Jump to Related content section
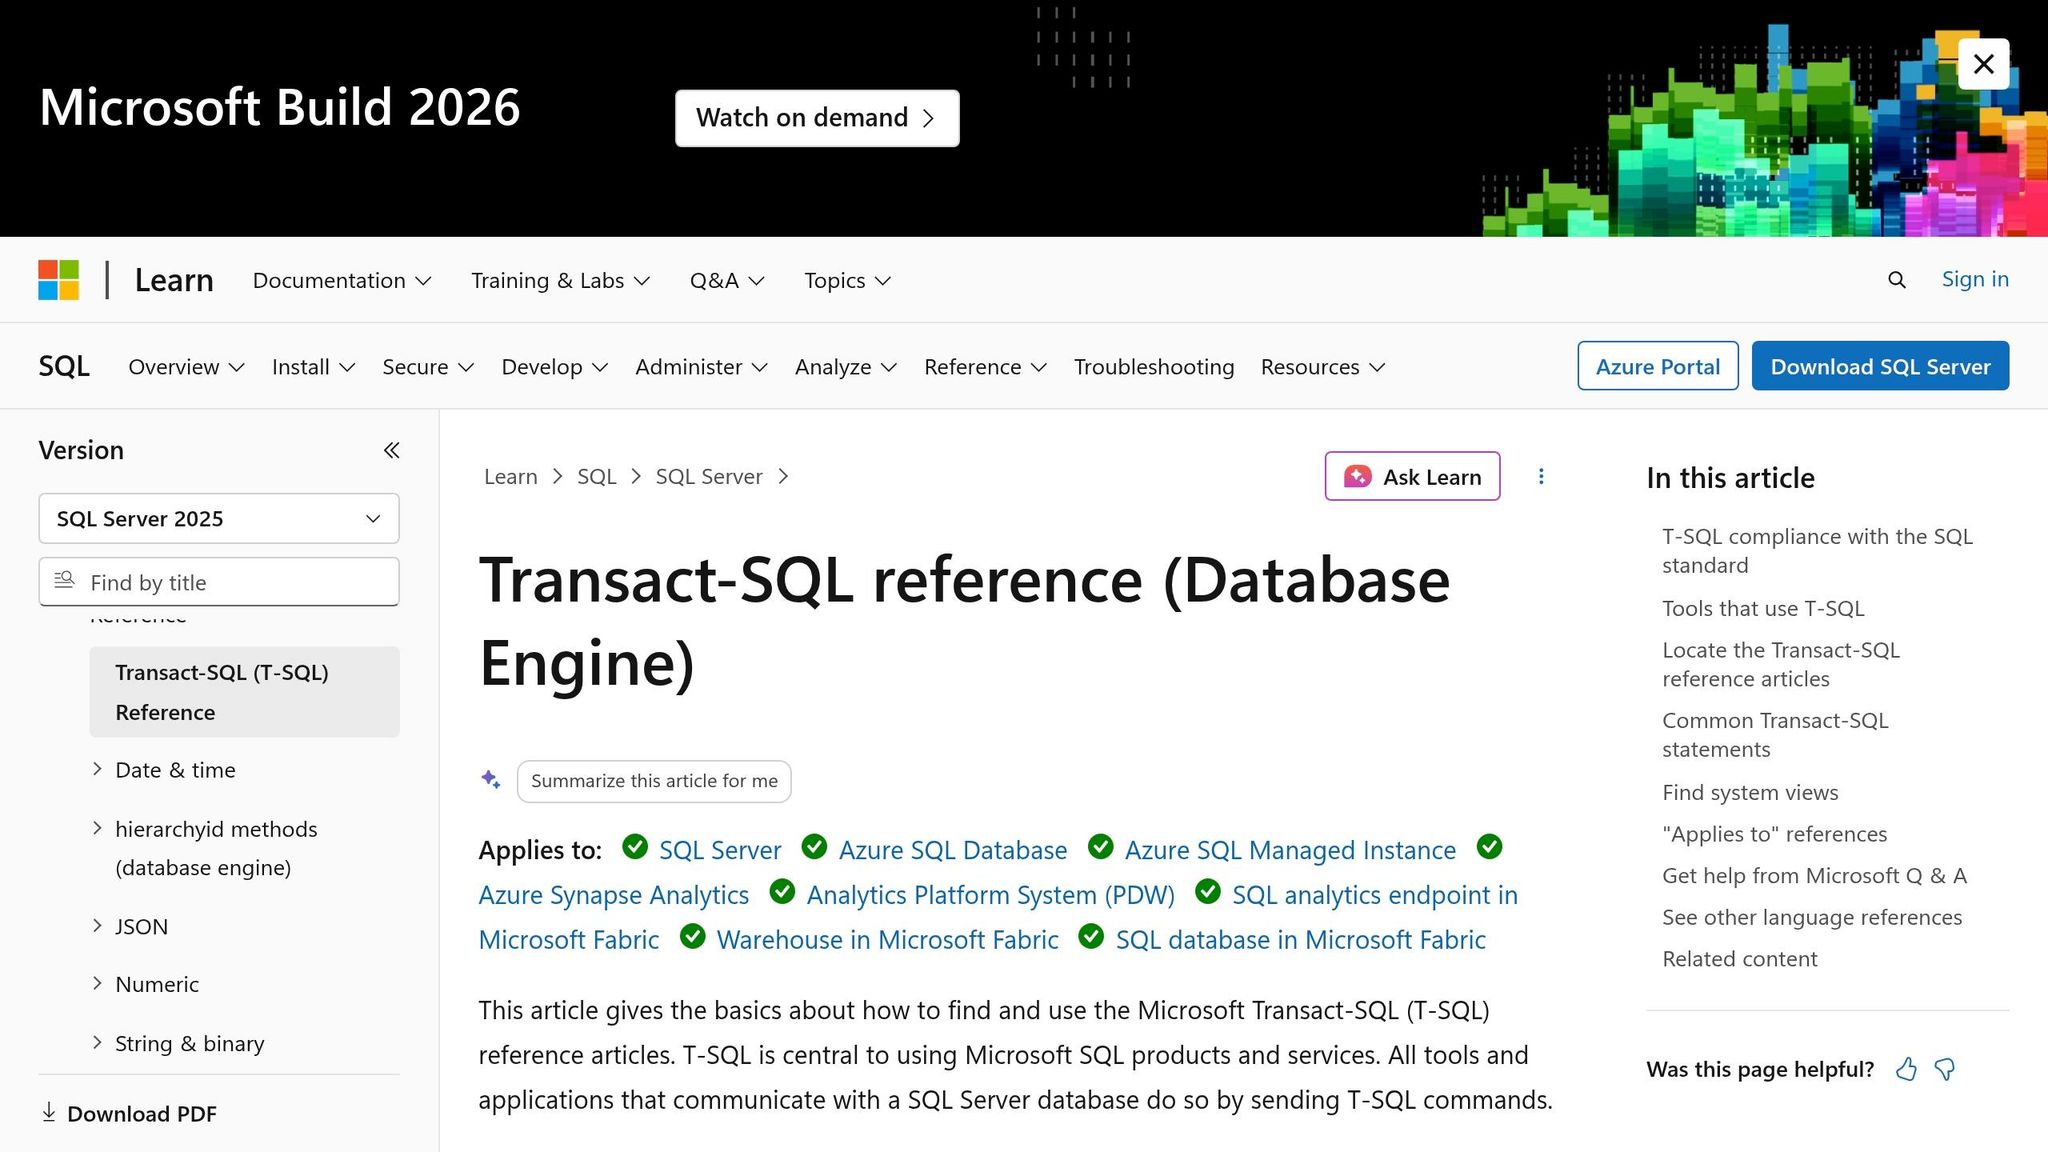The image size is (2048, 1152). click(1739, 959)
